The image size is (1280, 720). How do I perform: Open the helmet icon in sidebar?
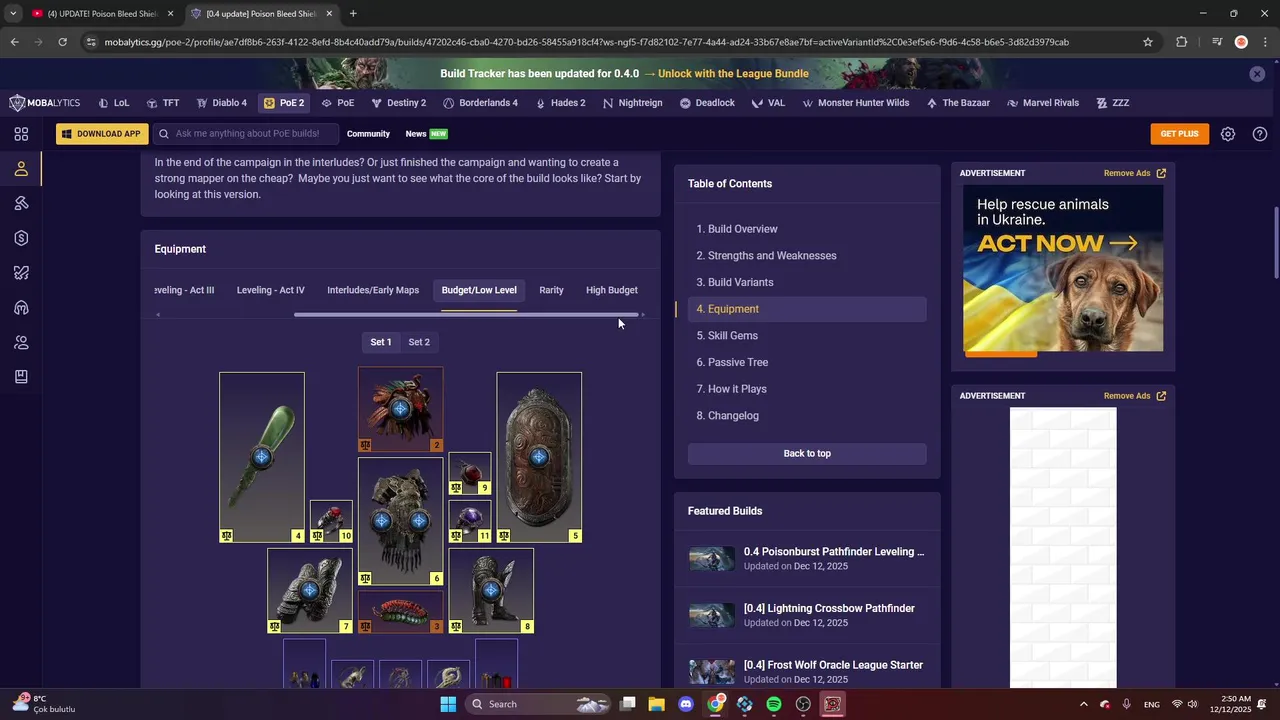tap(21, 308)
